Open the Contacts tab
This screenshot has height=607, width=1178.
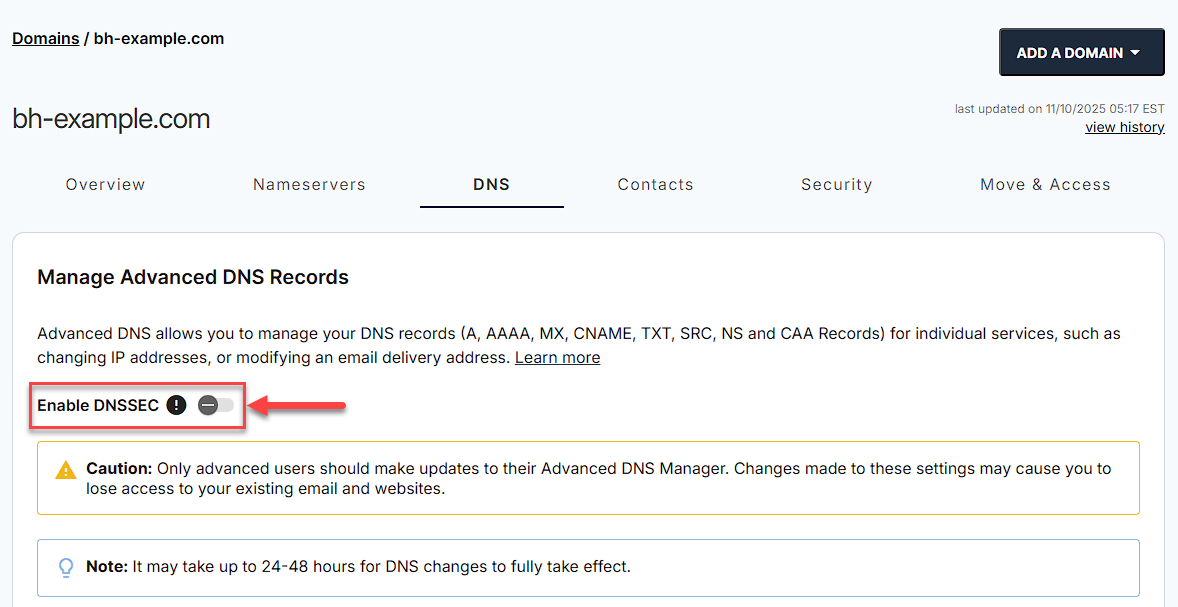655,184
